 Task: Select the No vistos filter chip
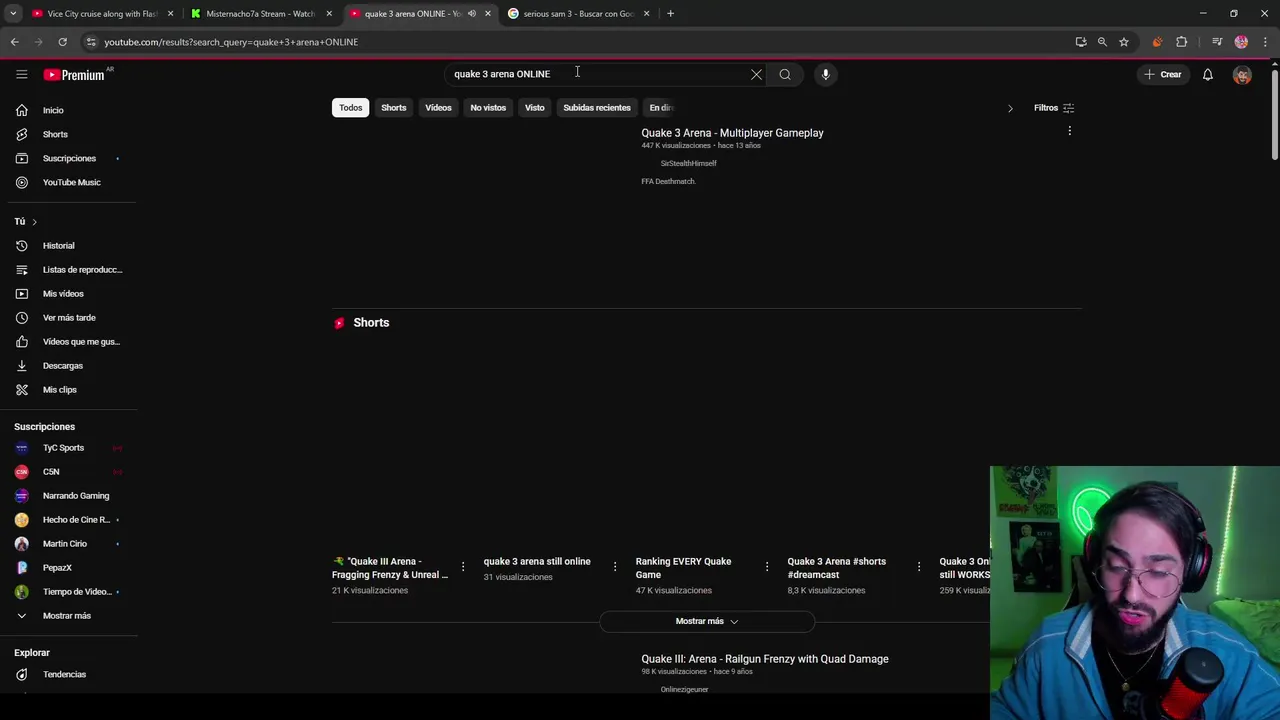click(488, 107)
